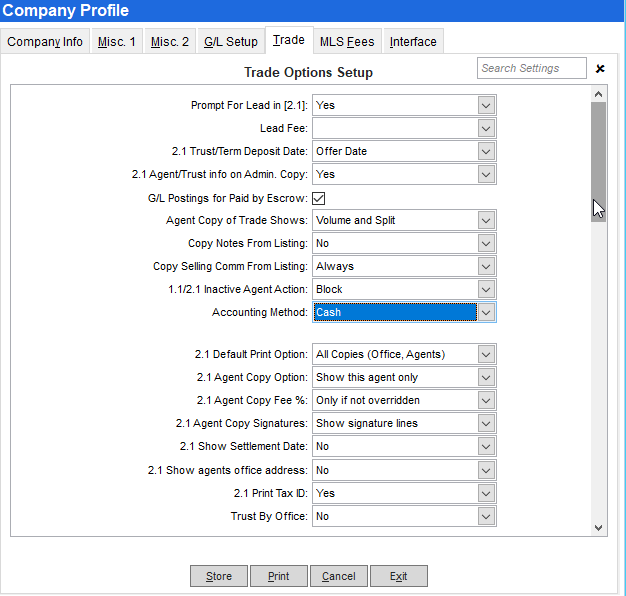The height and width of the screenshot is (596, 626).
Task: Select the Interface tab
Action: tap(413, 42)
